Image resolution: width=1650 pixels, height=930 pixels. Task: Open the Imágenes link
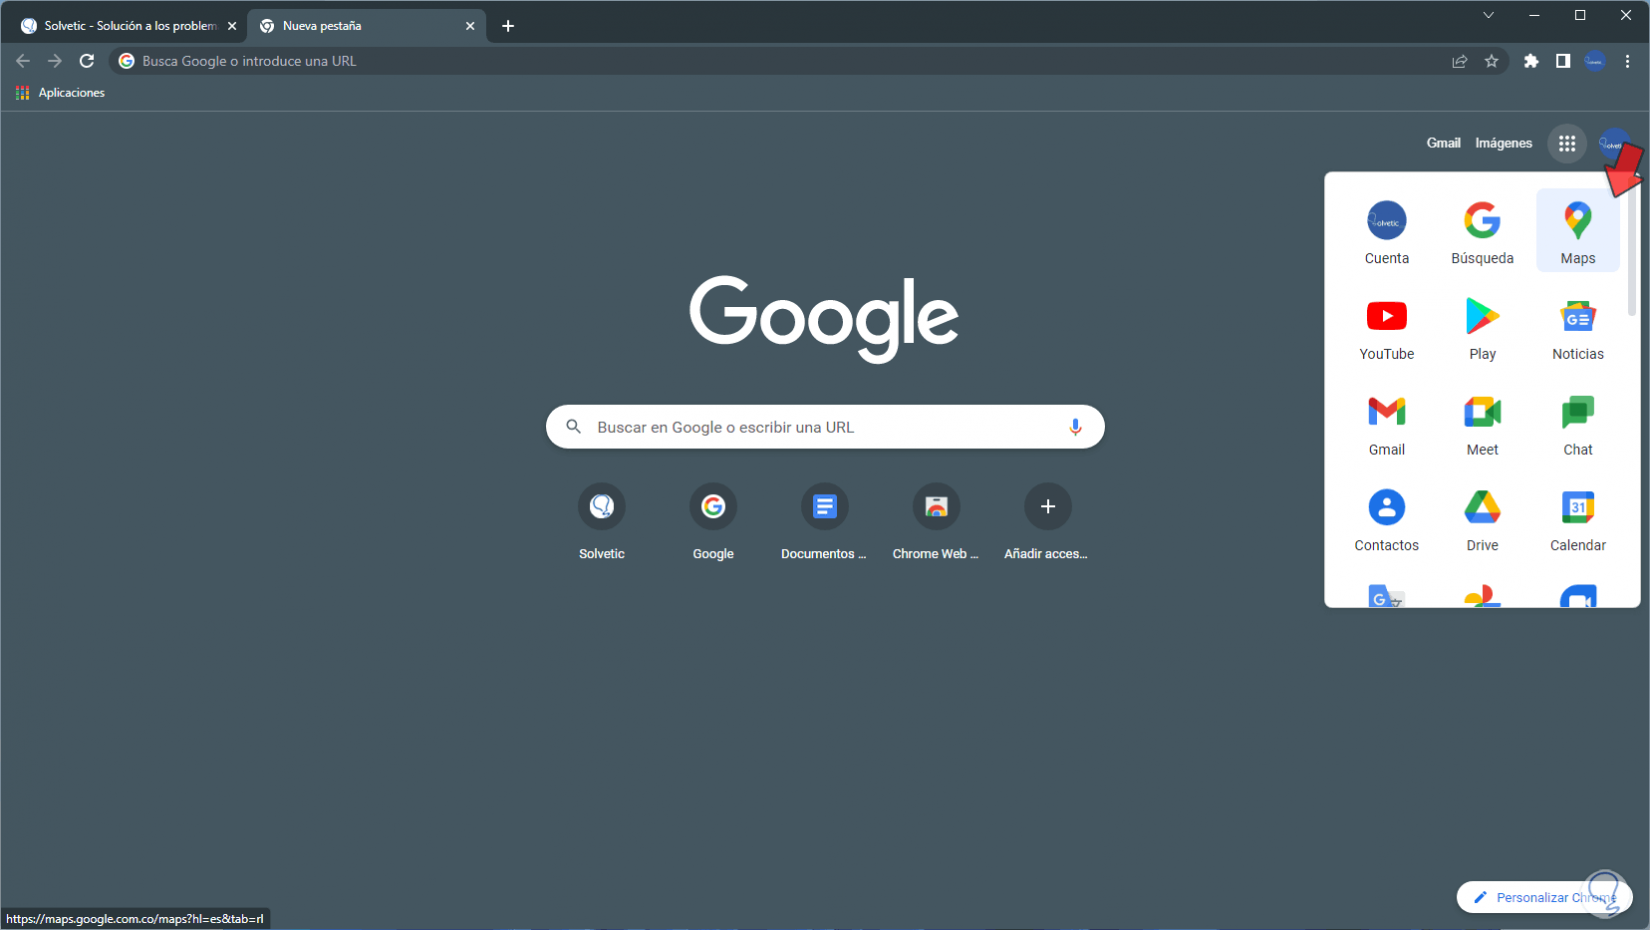[x=1503, y=143]
